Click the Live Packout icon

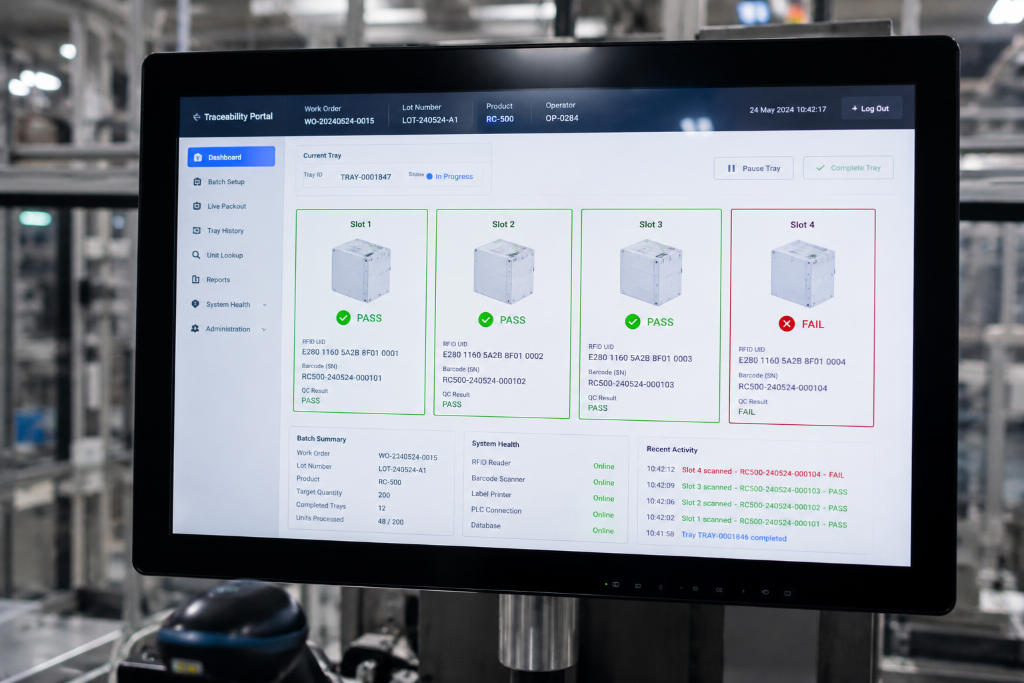tap(197, 206)
